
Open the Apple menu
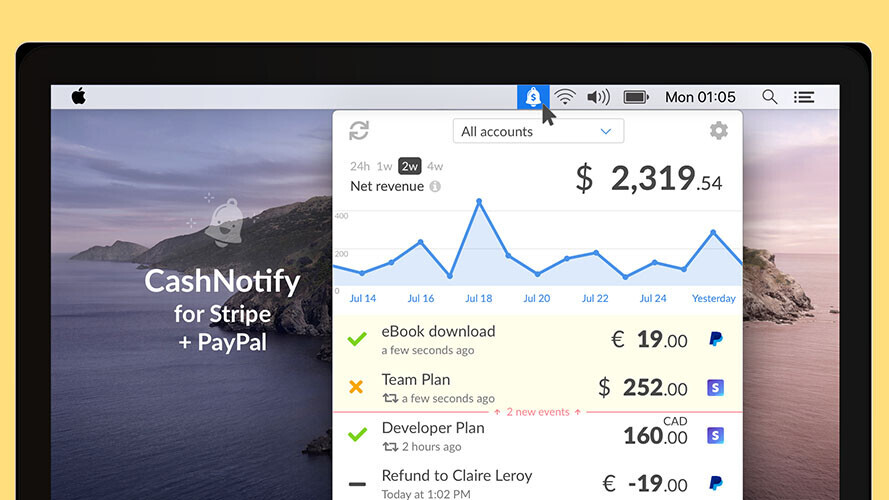(x=78, y=97)
